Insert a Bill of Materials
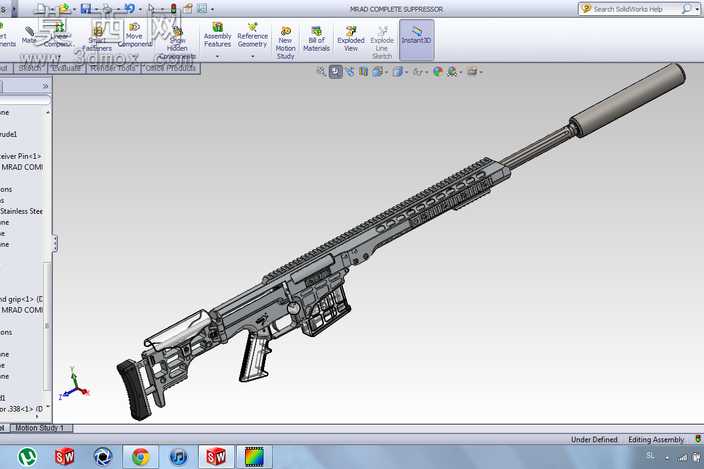The height and width of the screenshot is (469, 704). (317, 39)
